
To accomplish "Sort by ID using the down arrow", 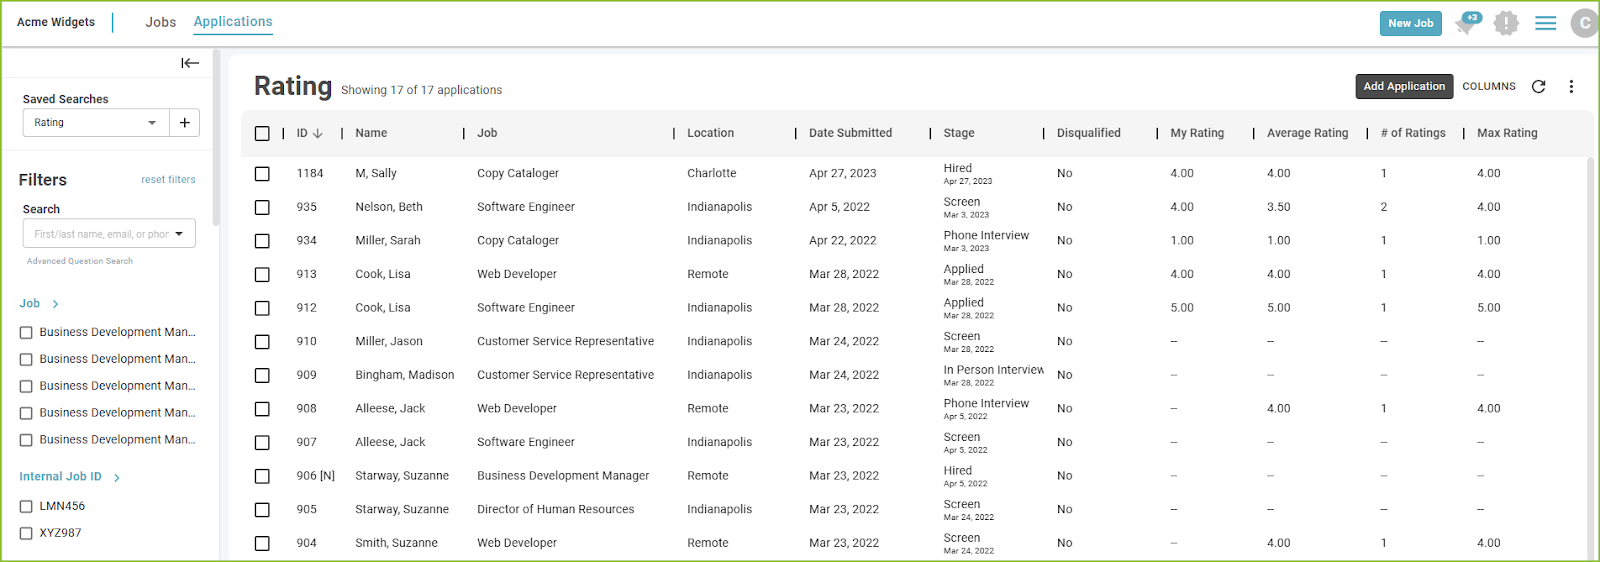I will pos(318,133).
